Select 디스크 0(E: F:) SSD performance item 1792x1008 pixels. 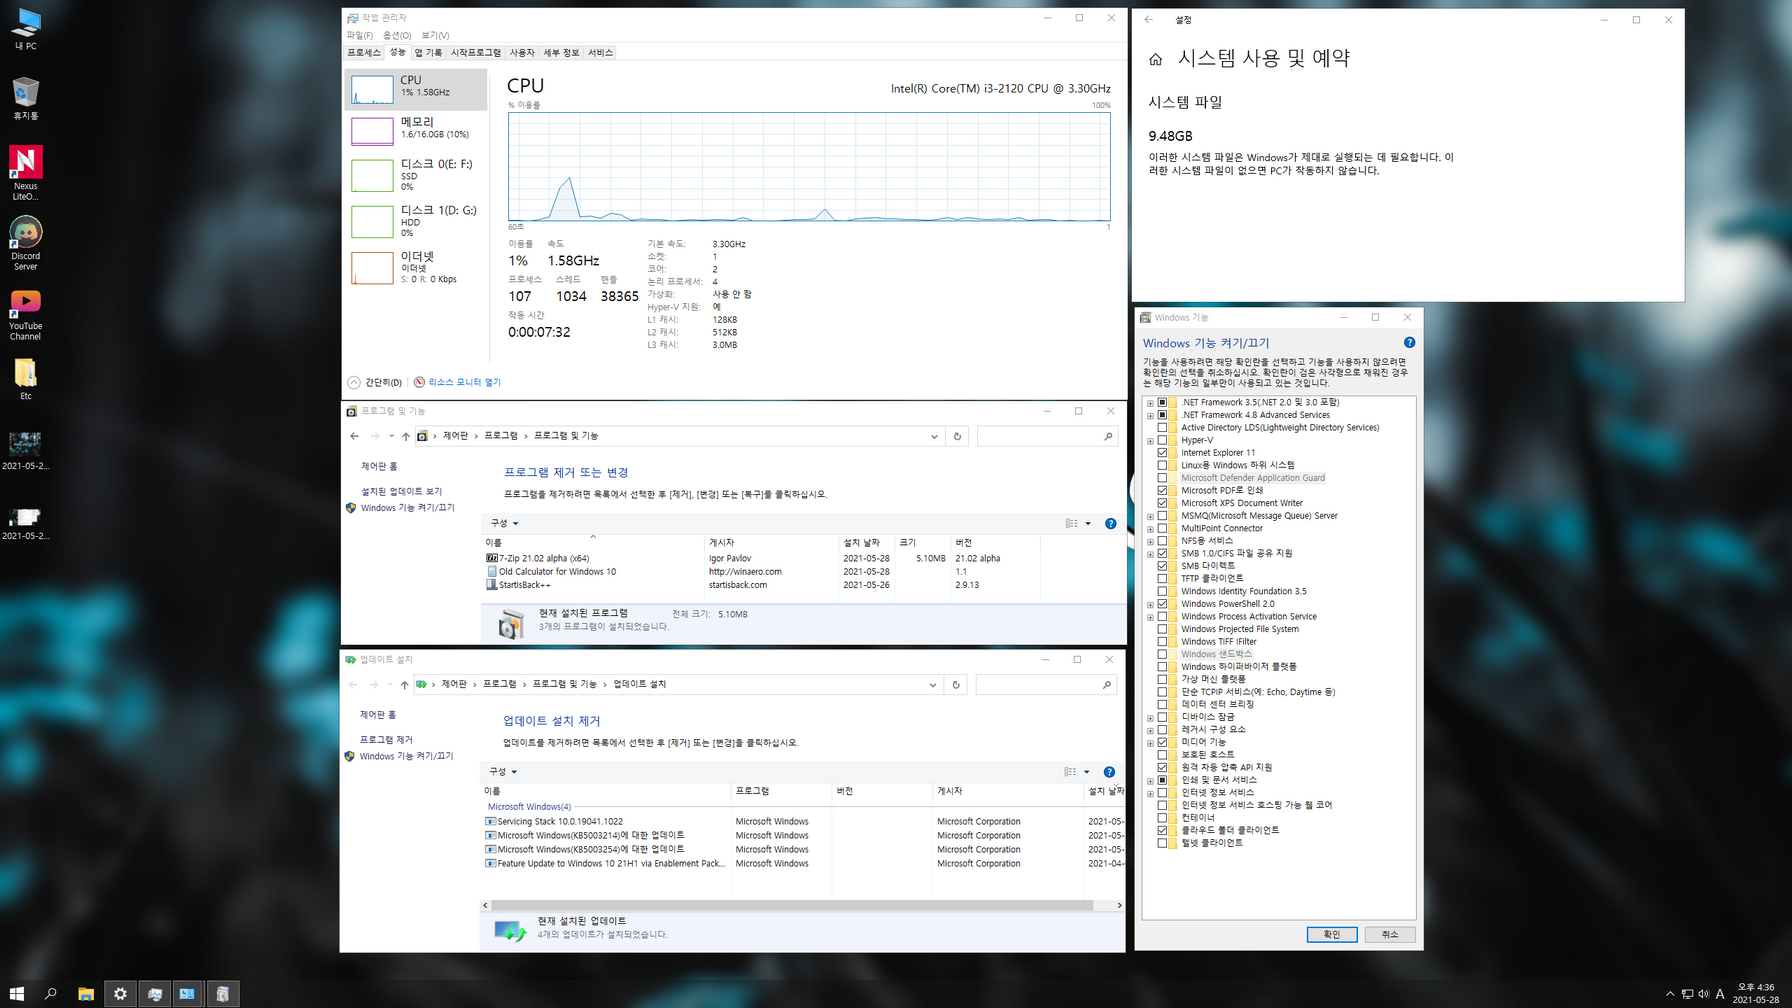tap(415, 175)
